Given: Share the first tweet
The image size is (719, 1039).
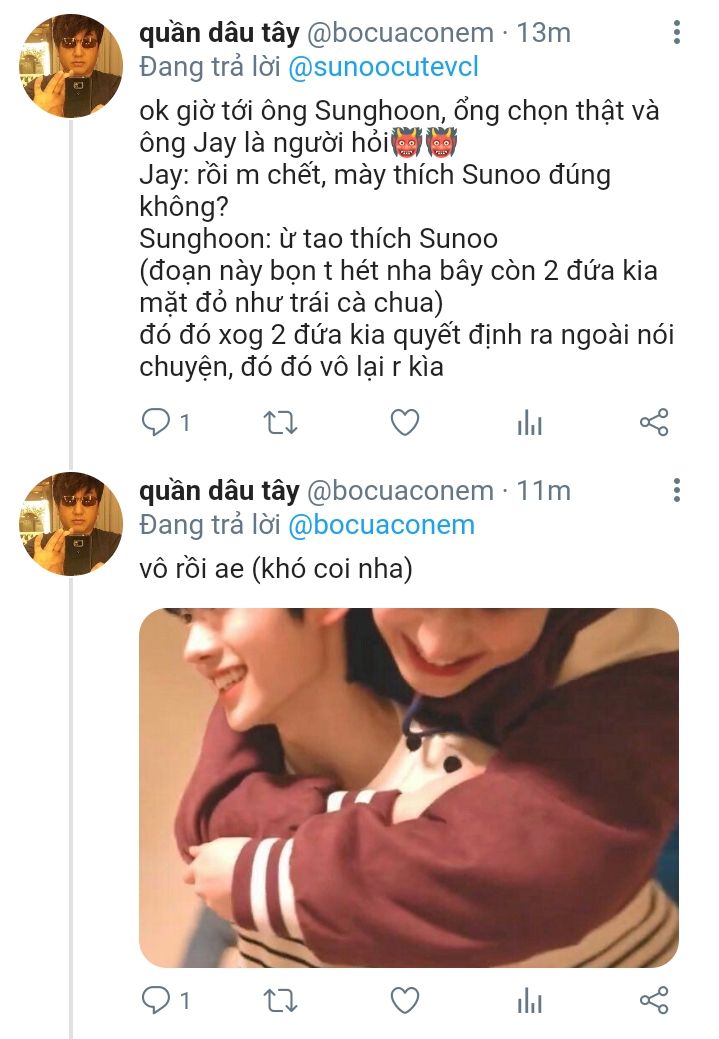Looking at the screenshot, I should 653,423.
